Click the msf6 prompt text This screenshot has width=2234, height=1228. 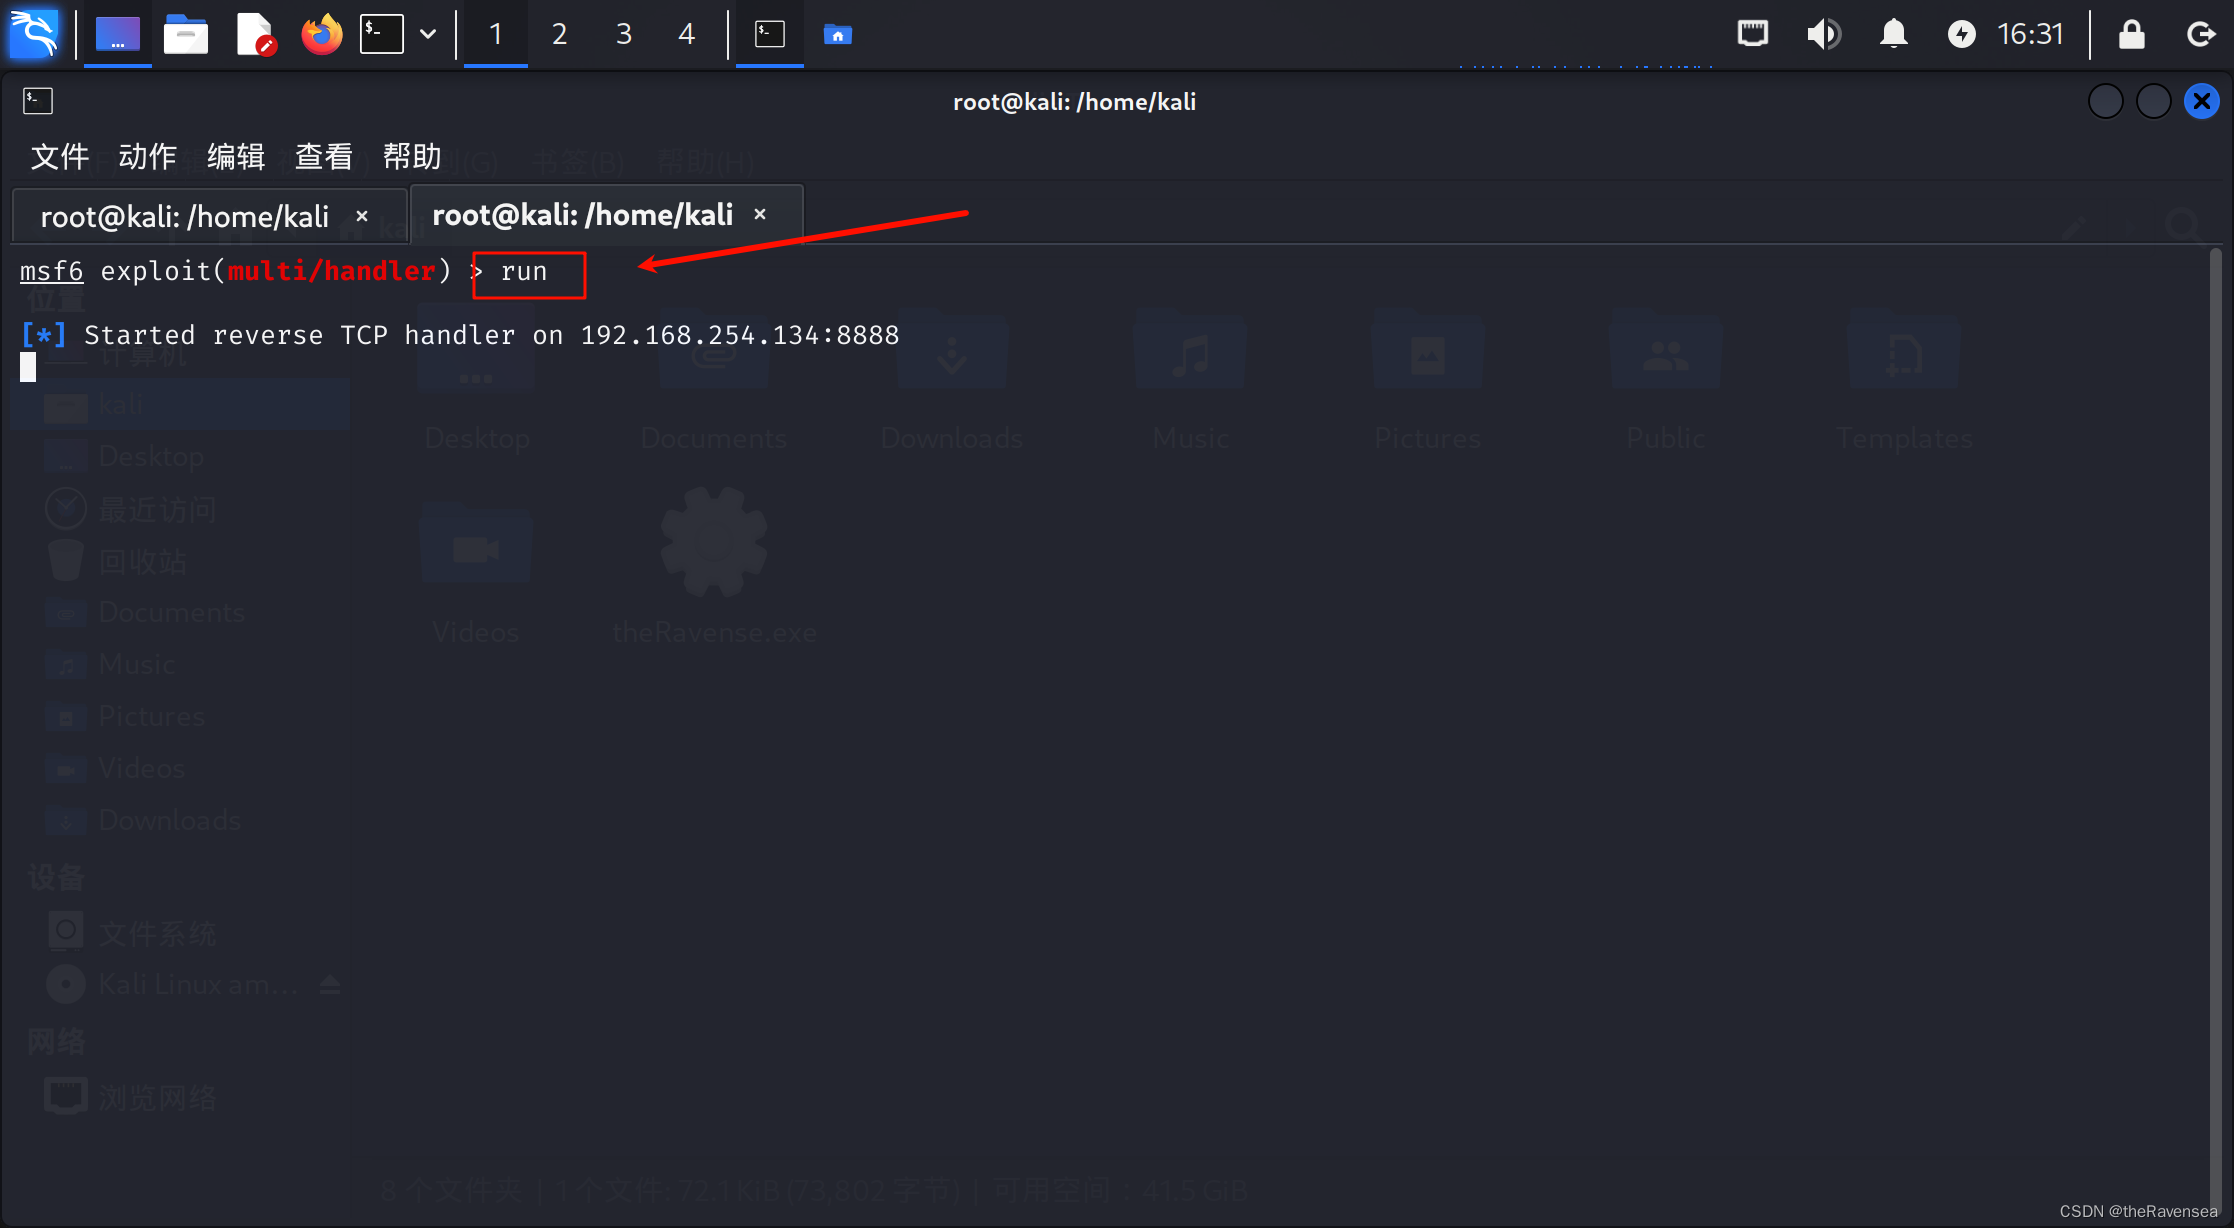pos(52,271)
